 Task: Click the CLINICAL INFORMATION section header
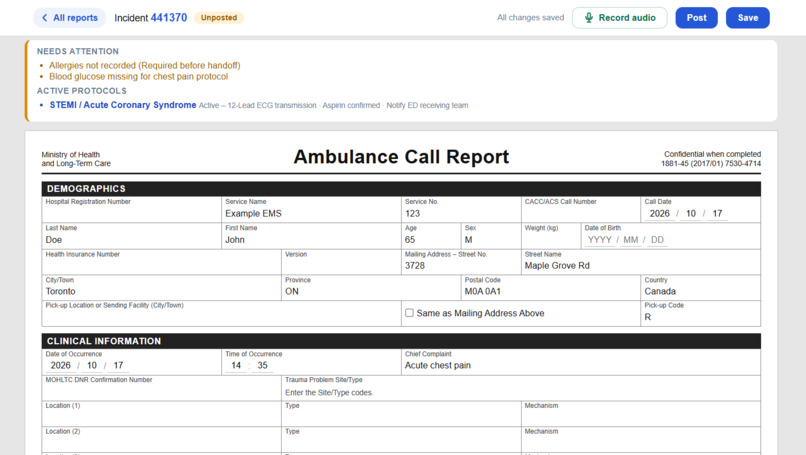[401, 341]
